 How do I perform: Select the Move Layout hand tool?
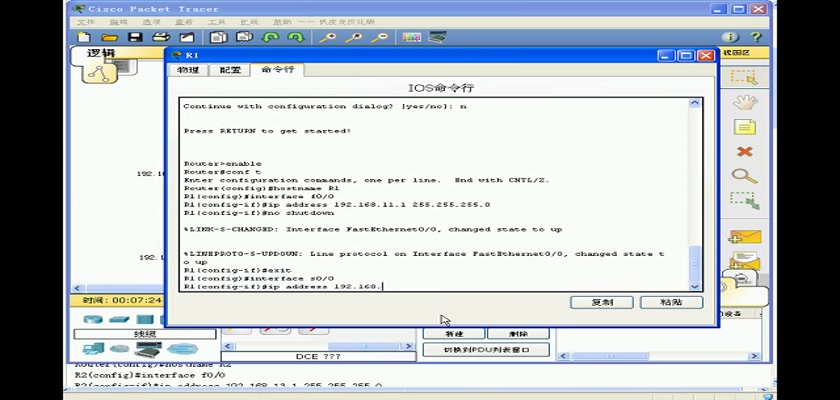pos(744,102)
